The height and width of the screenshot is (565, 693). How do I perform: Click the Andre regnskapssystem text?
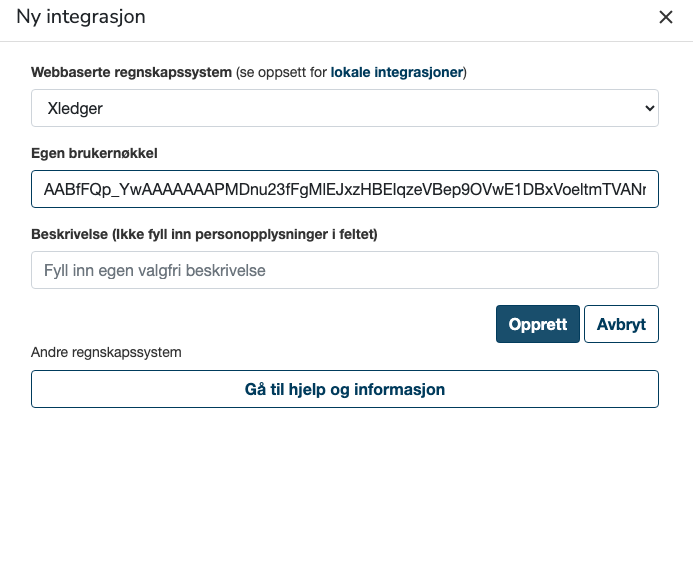tap(106, 352)
